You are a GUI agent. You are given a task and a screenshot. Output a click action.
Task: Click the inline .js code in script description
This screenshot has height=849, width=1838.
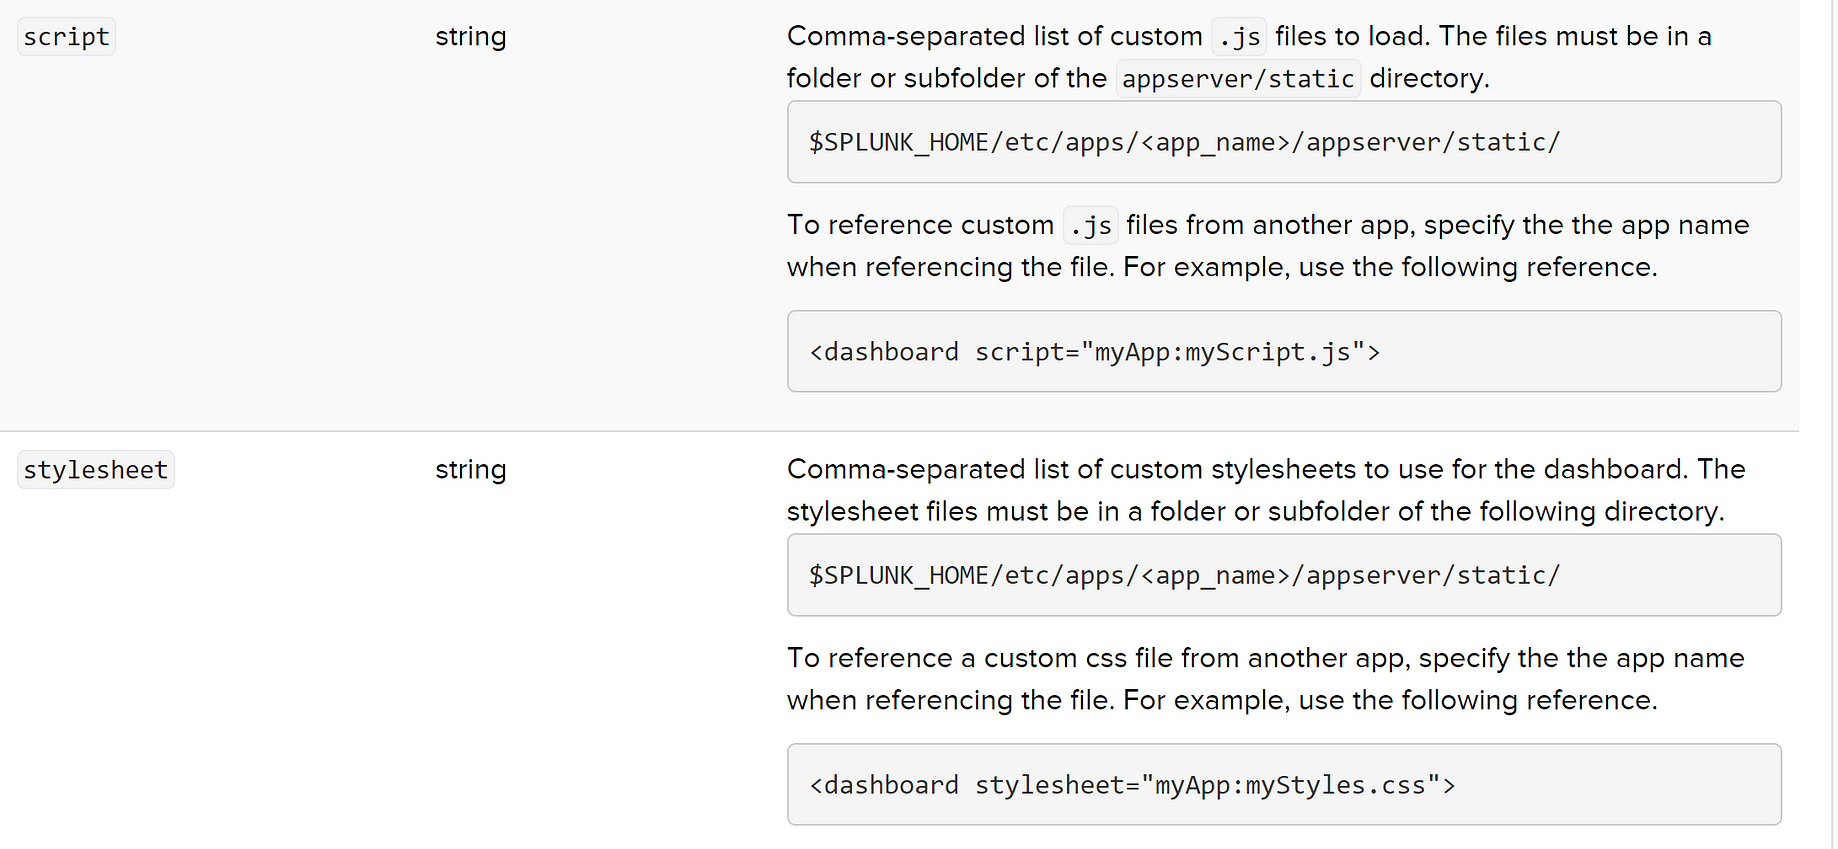(1239, 37)
